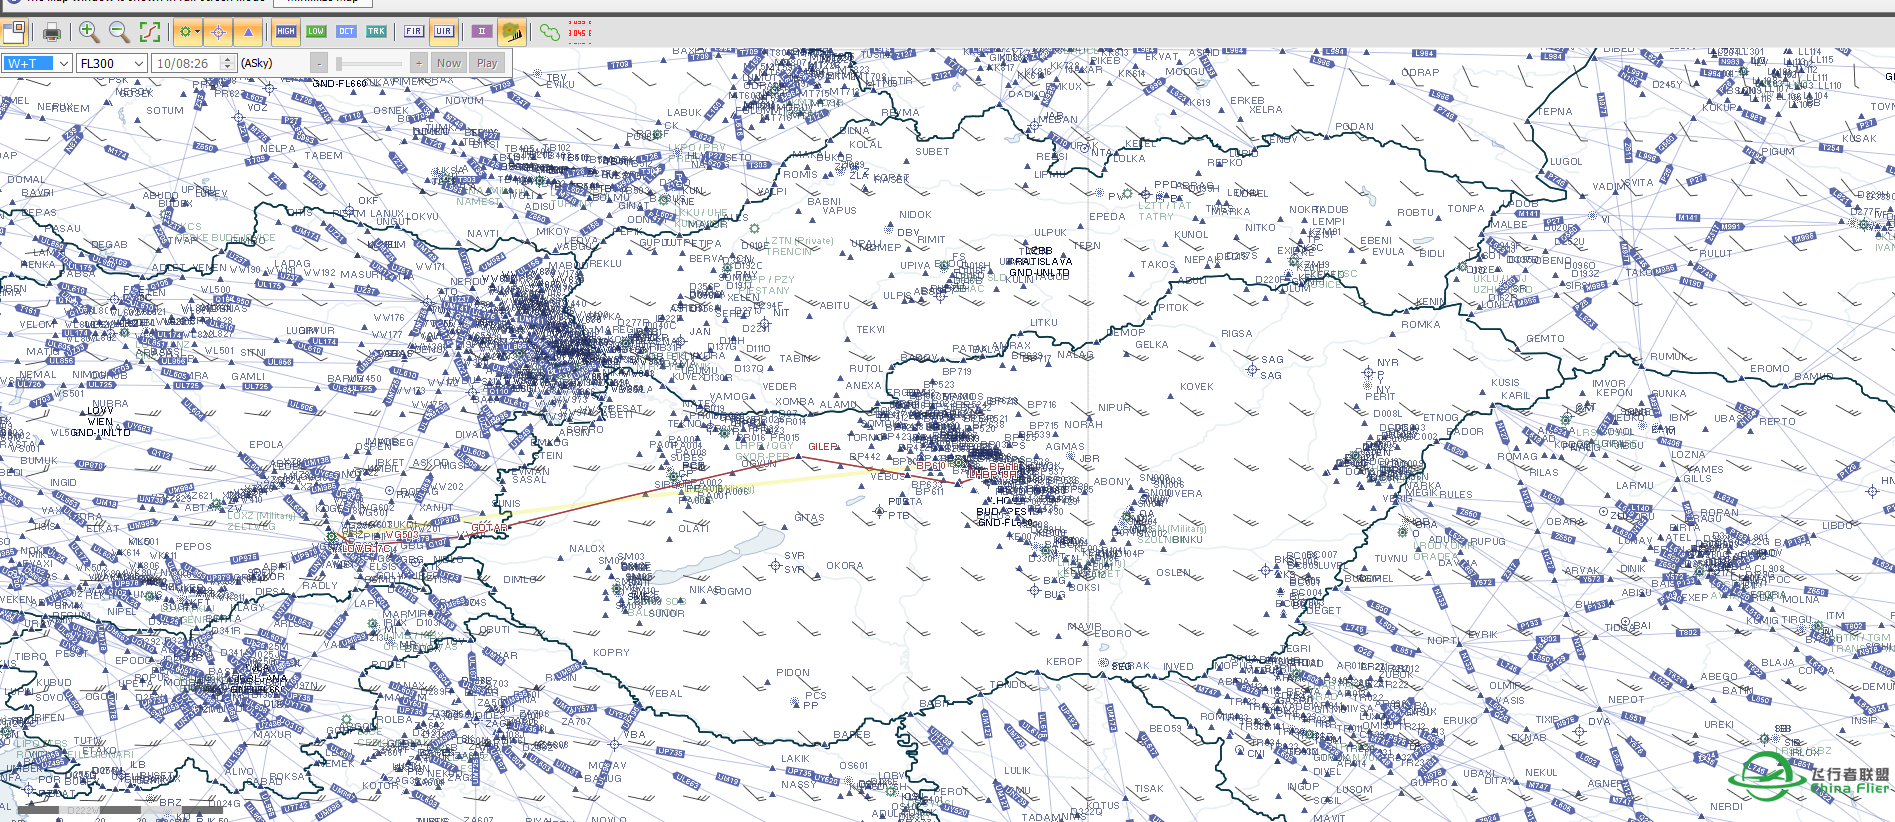
Task: Click the GEMTO waypoint label
Action: tap(1546, 339)
